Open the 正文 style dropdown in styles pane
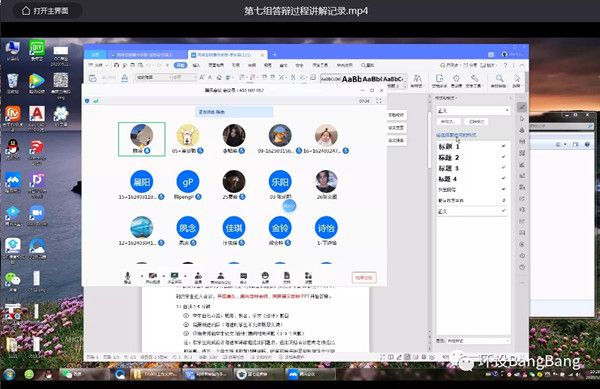Screen dimensions: 600x389 tap(473, 111)
